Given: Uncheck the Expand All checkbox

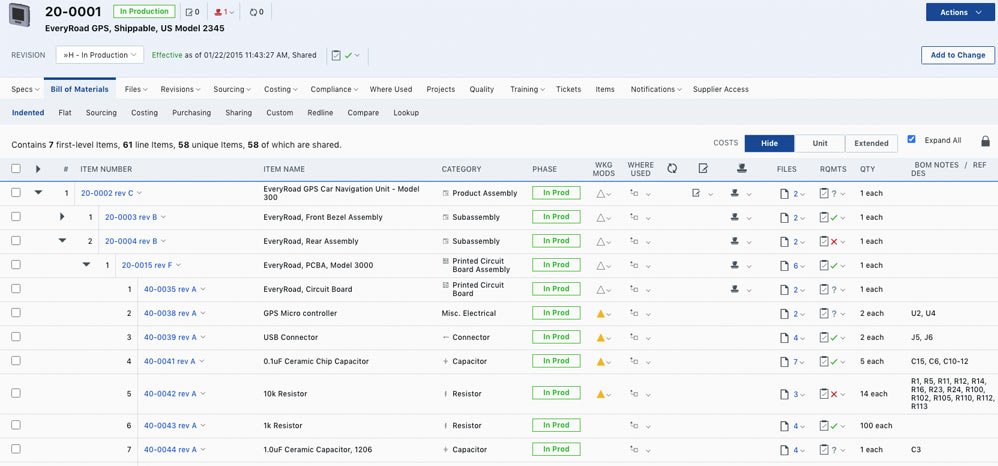Looking at the screenshot, I should point(911,139).
